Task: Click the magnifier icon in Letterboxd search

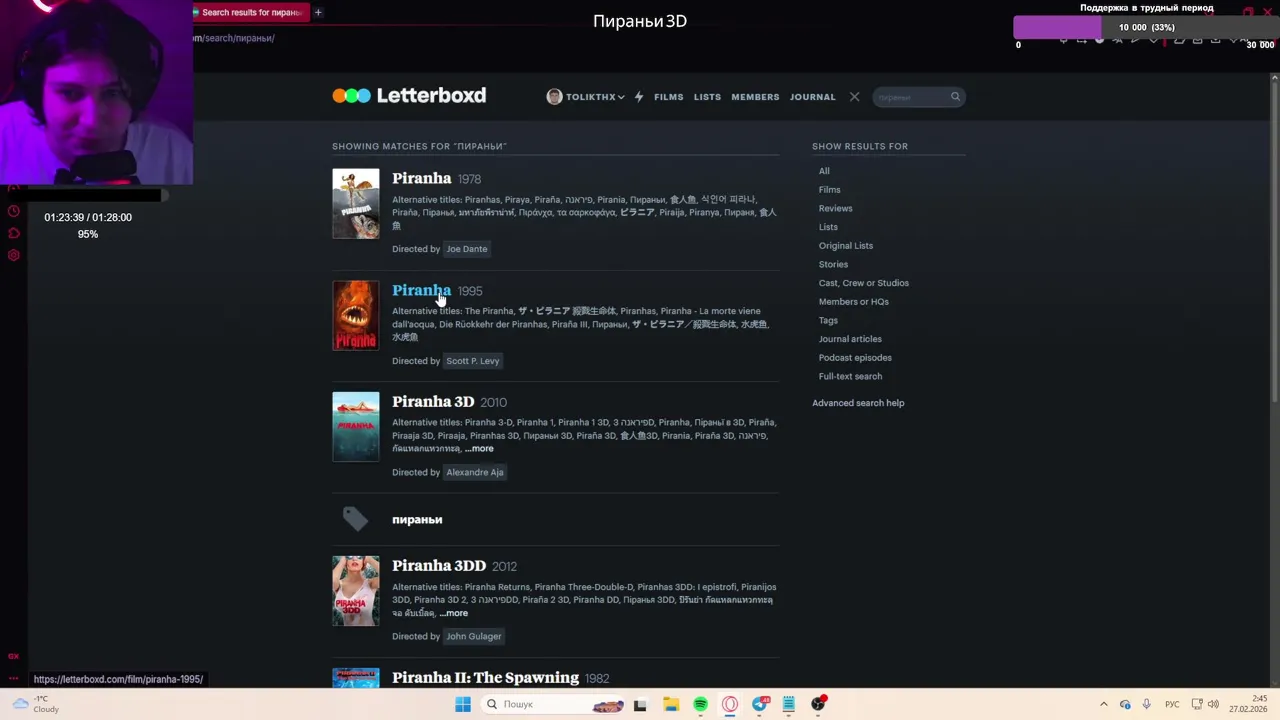Action: (955, 97)
